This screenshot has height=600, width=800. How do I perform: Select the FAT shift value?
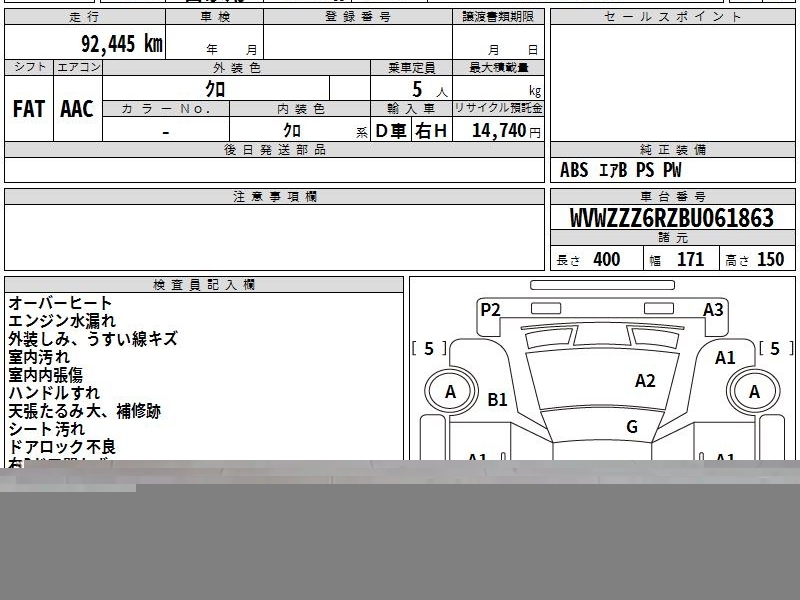click(29, 109)
